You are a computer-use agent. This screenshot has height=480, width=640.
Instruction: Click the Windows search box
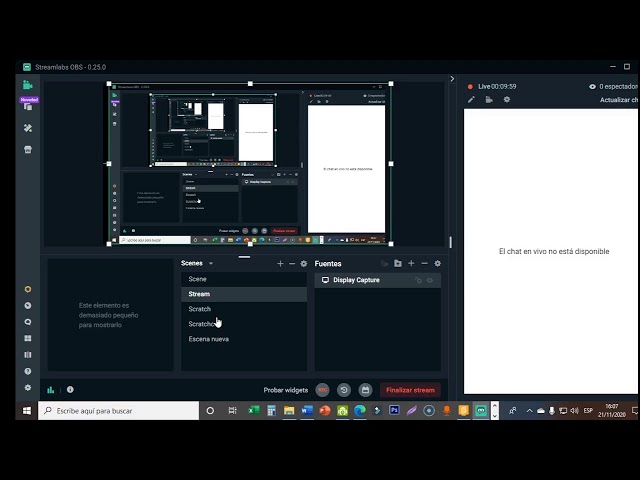tap(118, 411)
